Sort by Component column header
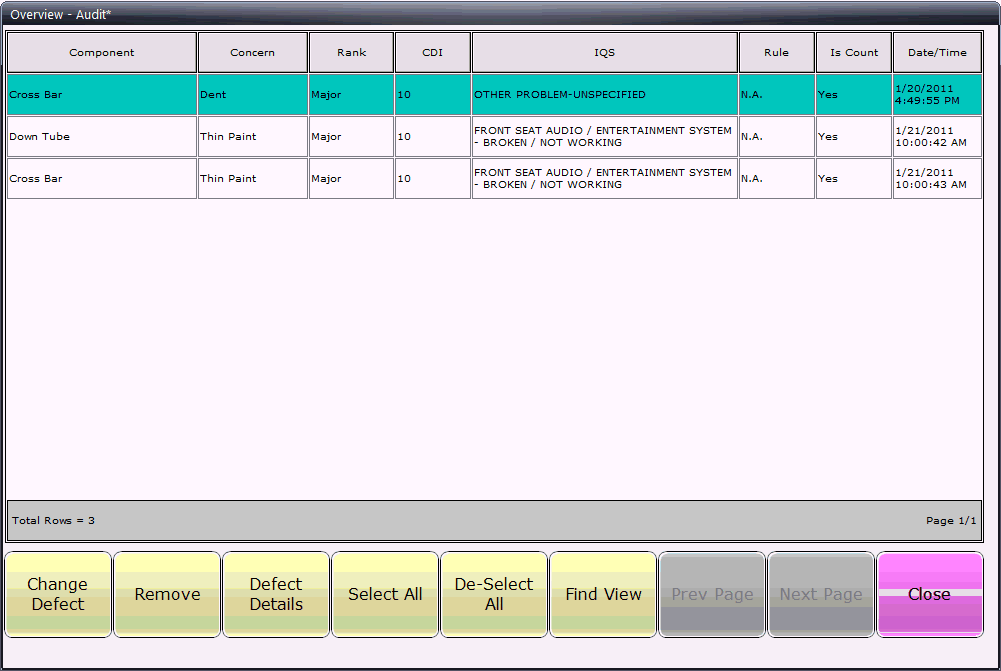This screenshot has height=671, width=1001. pyautogui.click(x=102, y=52)
